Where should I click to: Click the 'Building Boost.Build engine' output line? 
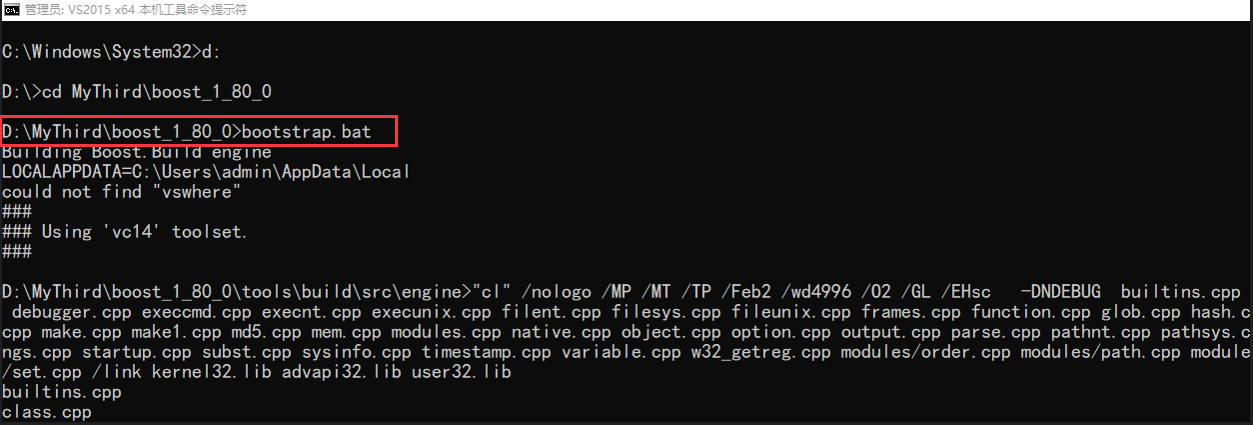click(x=137, y=152)
